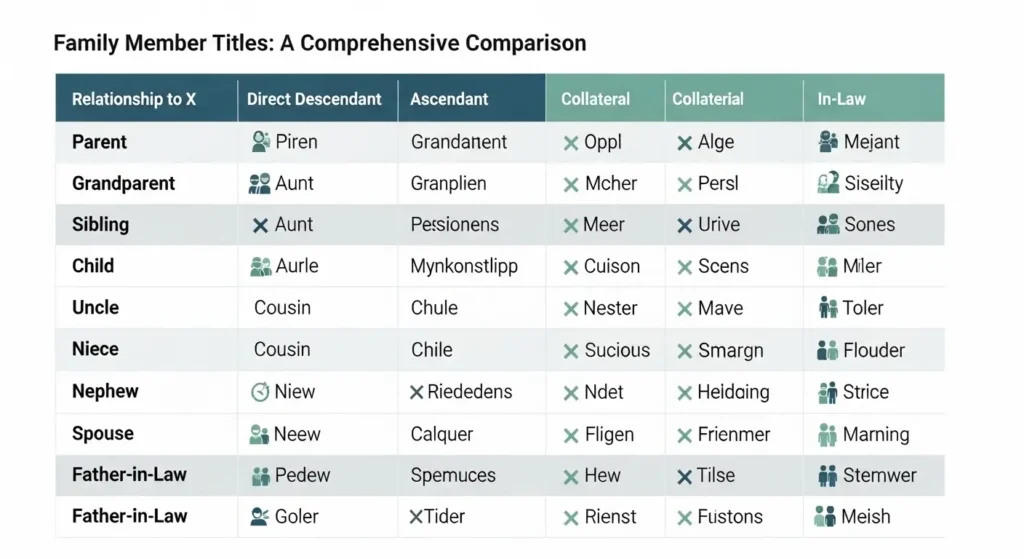The height and width of the screenshot is (559, 1024).
Task: Click the person icon beside Piren
Action: pyautogui.click(x=261, y=142)
